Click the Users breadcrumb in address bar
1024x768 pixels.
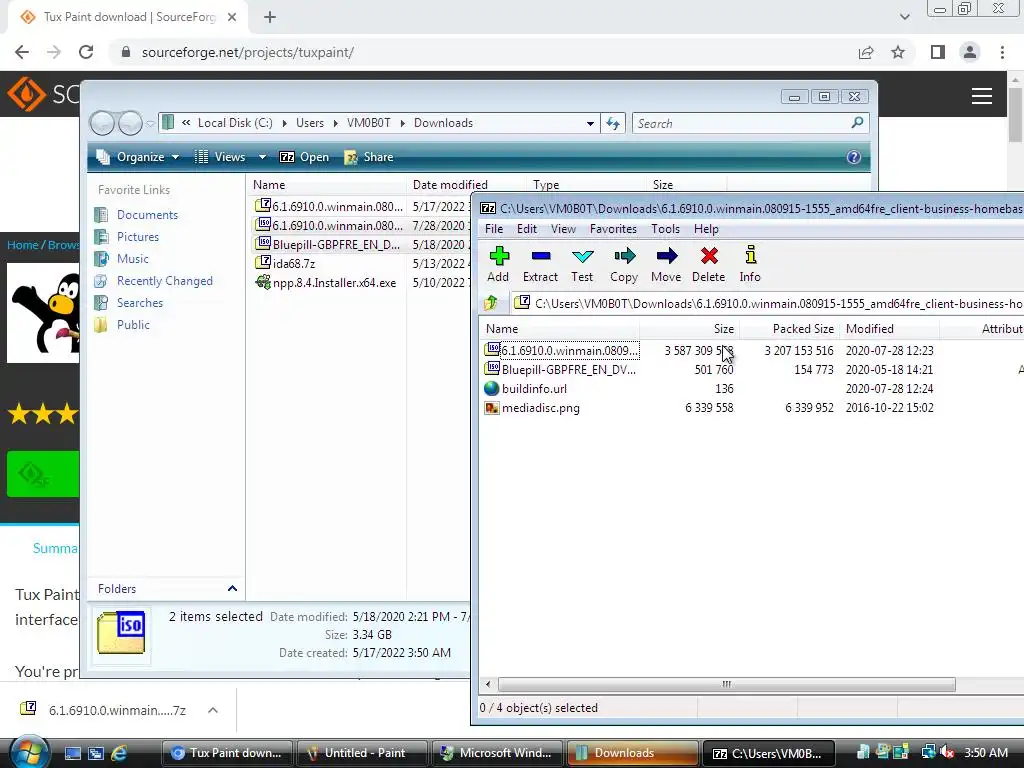(x=310, y=123)
